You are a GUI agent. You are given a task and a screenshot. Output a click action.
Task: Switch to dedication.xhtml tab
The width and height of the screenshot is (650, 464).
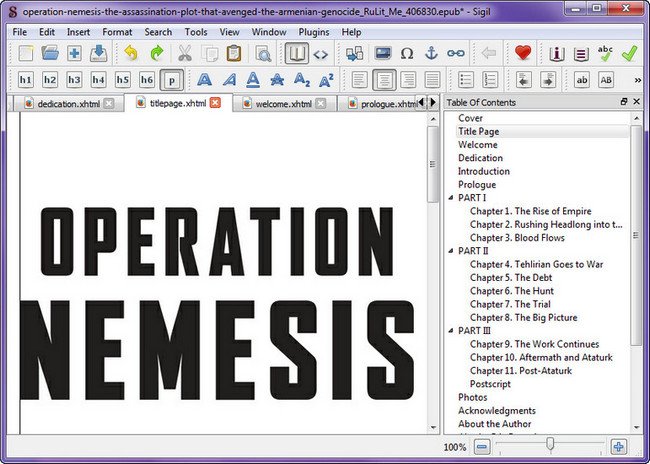[x=68, y=104]
